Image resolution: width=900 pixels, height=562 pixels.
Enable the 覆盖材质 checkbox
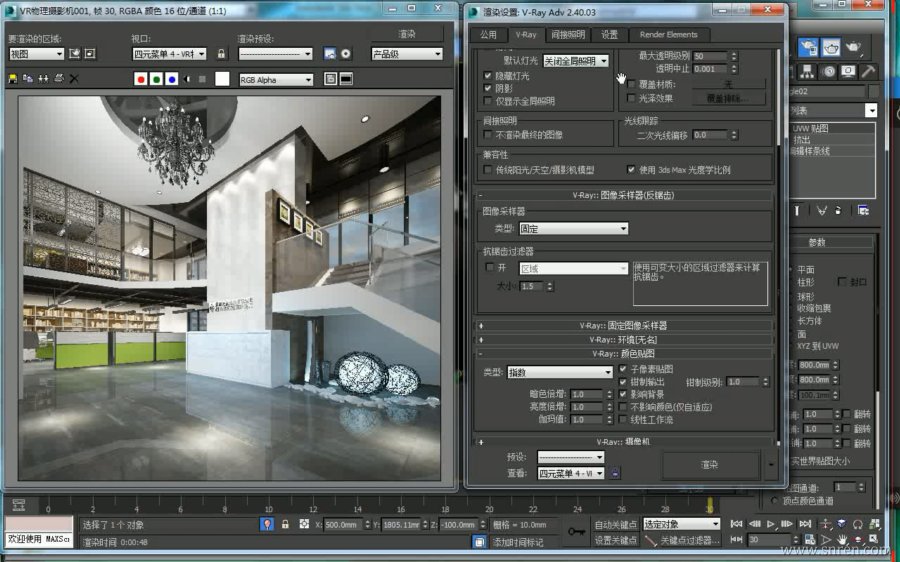[x=631, y=84]
